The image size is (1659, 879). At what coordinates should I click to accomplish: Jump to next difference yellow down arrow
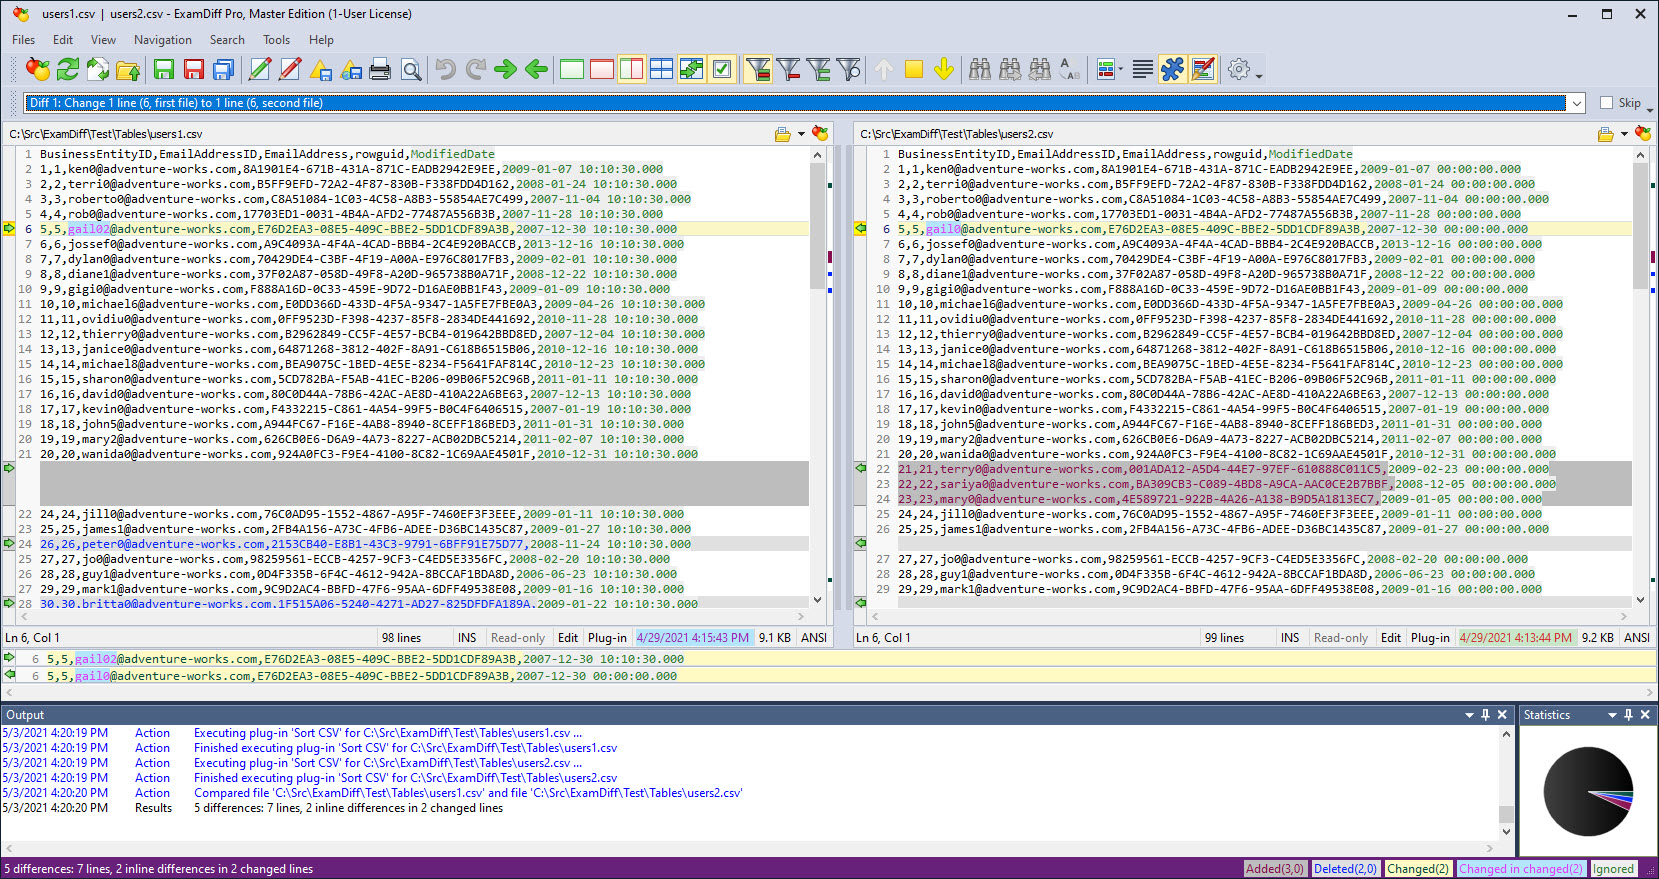point(944,69)
